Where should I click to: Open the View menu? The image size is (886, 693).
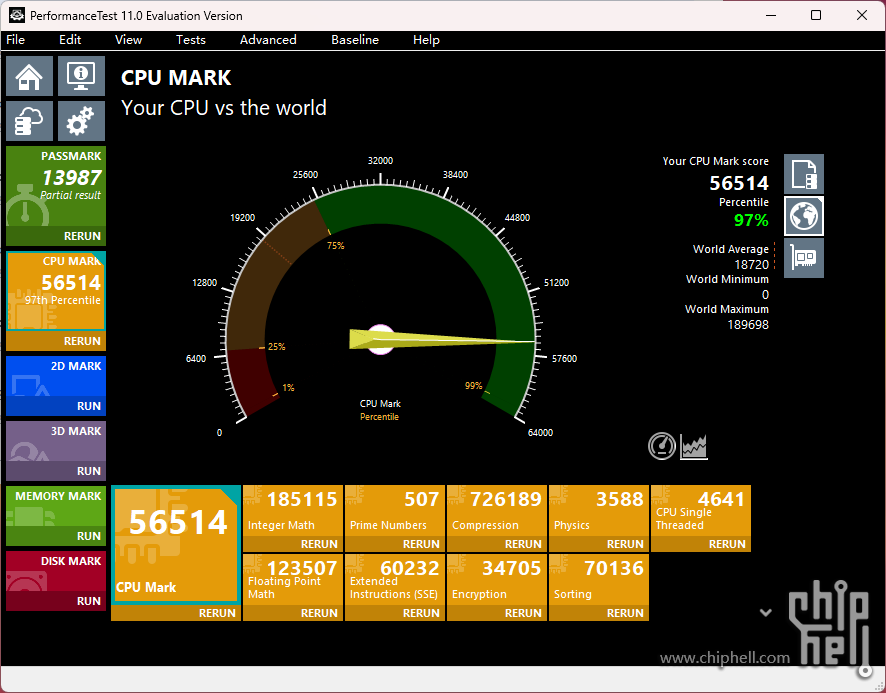pos(128,40)
